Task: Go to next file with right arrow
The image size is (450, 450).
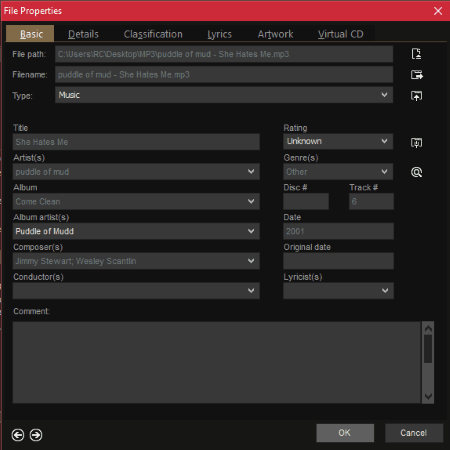Action: [x=36, y=435]
